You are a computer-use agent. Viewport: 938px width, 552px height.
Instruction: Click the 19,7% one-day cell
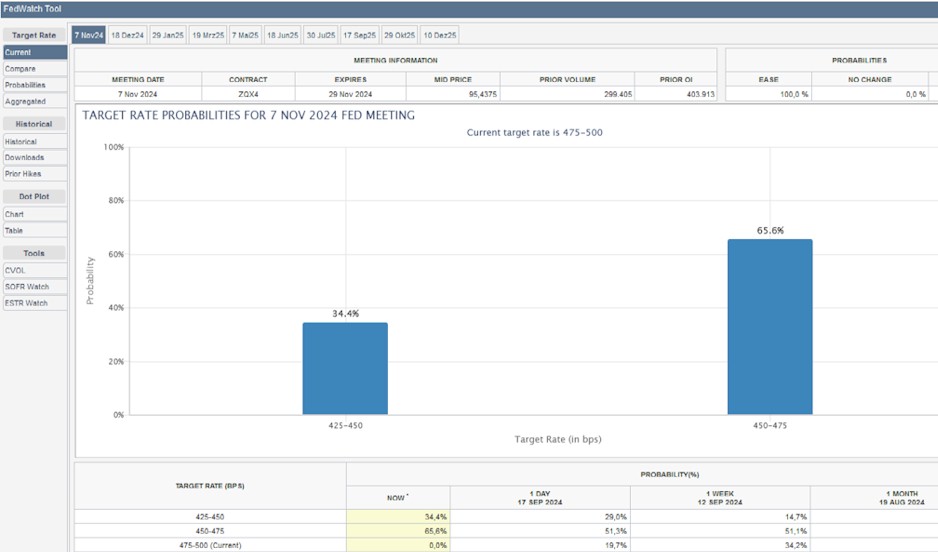click(x=540, y=545)
